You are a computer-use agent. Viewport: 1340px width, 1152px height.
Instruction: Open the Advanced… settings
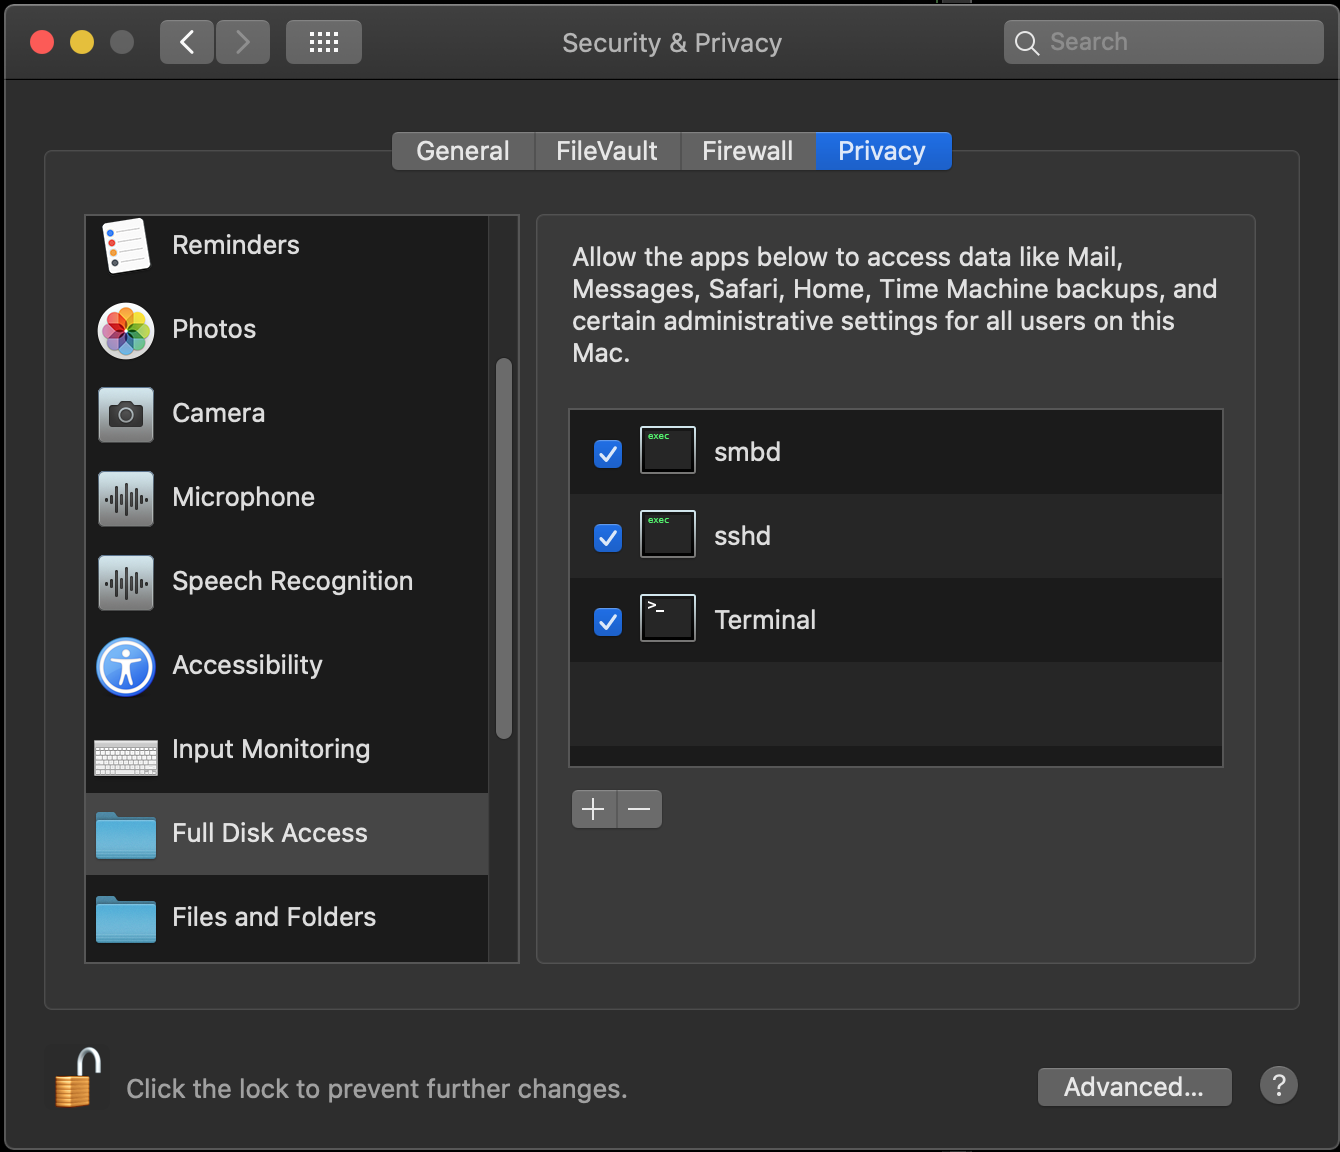[x=1134, y=1087]
